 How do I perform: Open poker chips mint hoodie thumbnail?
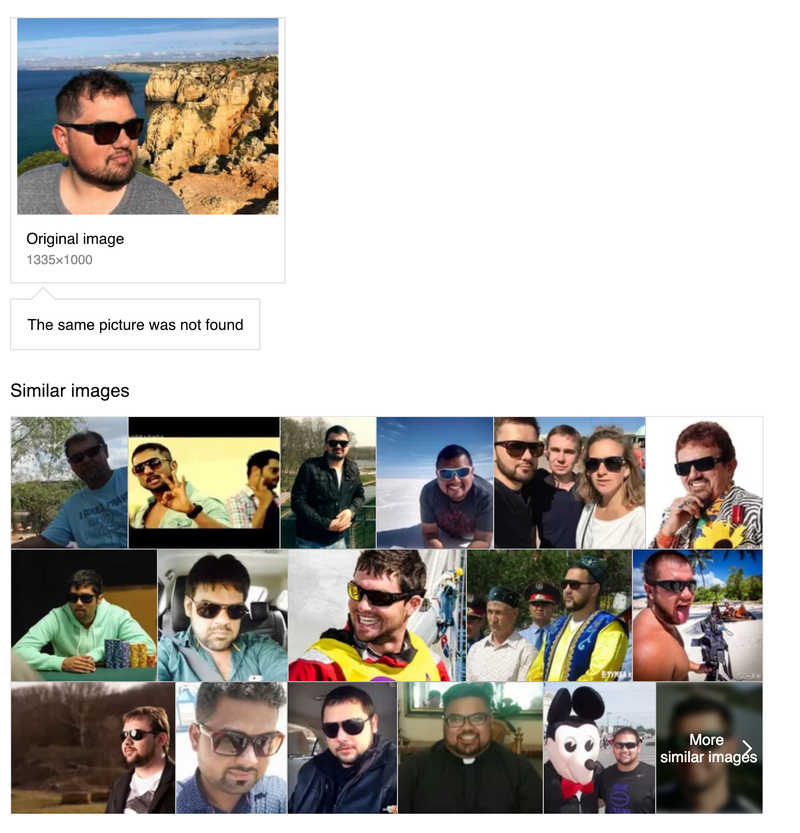click(84, 615)
